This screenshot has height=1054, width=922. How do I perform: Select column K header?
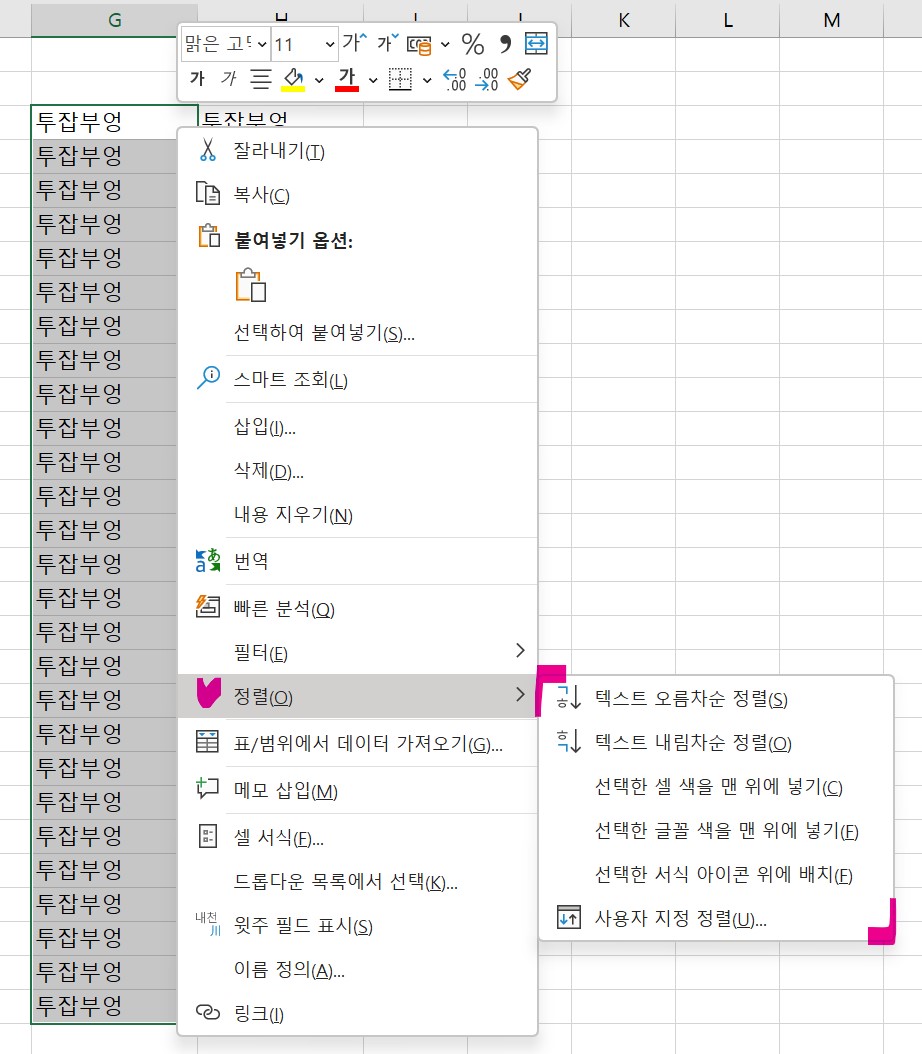pos(624,20)
